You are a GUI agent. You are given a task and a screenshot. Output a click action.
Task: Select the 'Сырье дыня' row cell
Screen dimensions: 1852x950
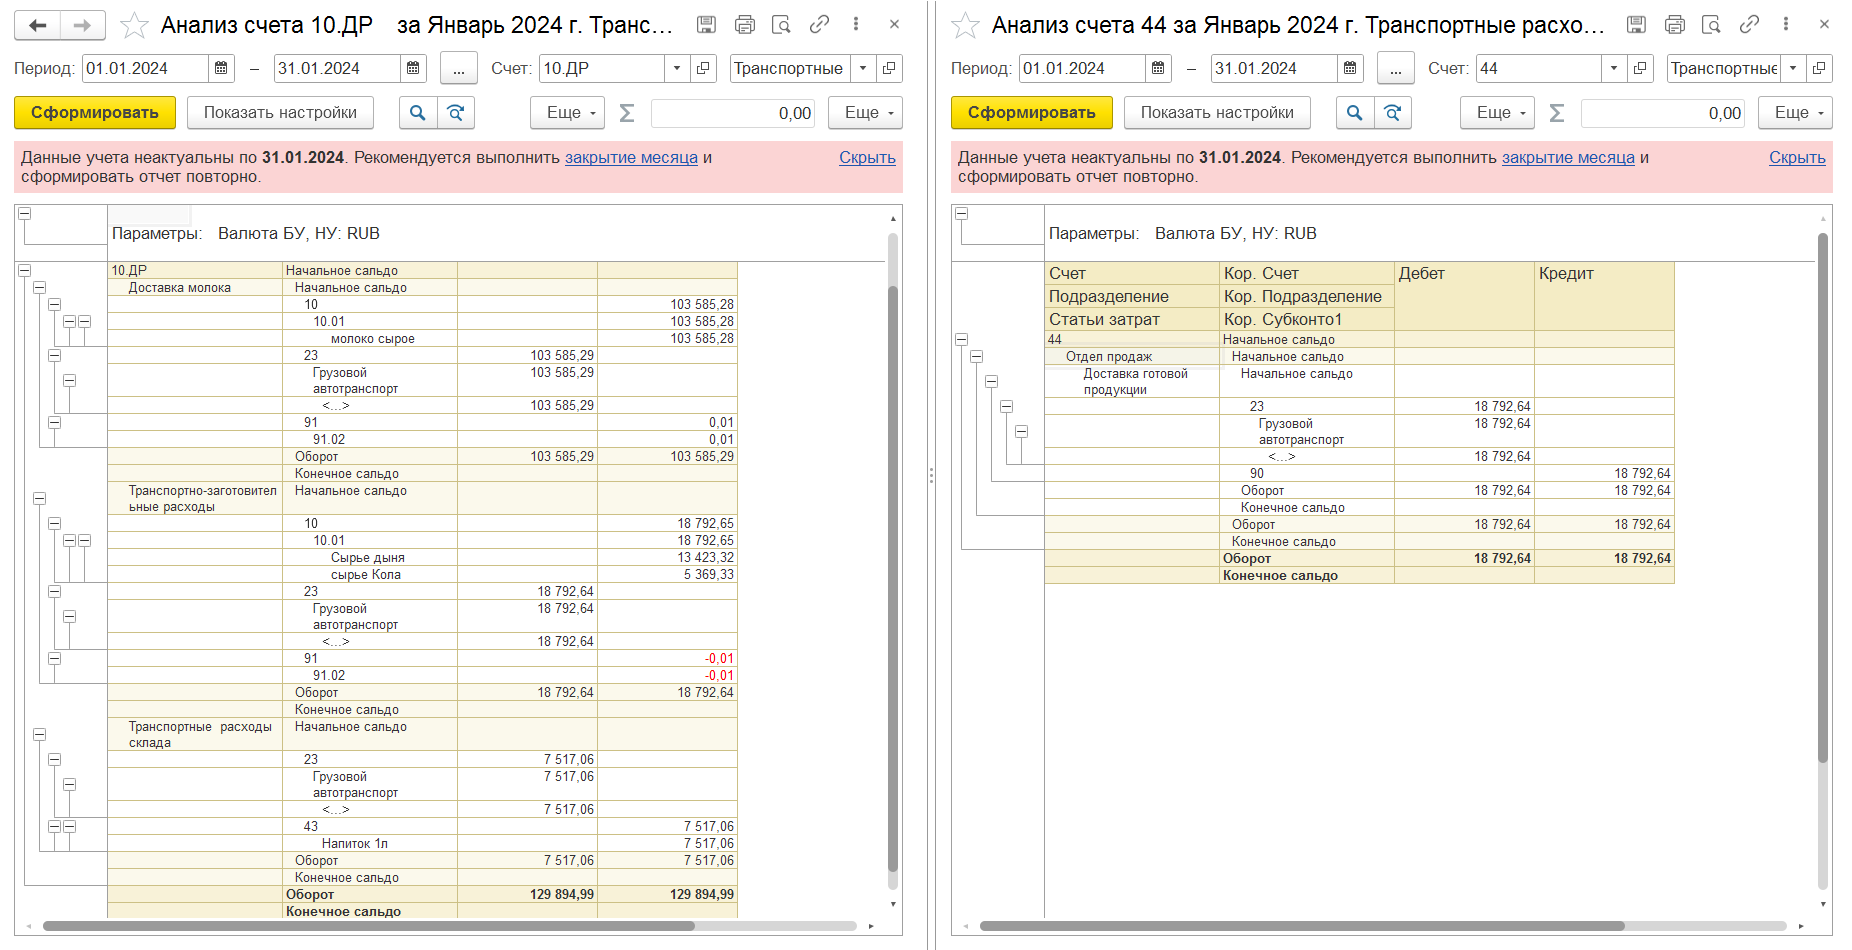pos(368,558)
